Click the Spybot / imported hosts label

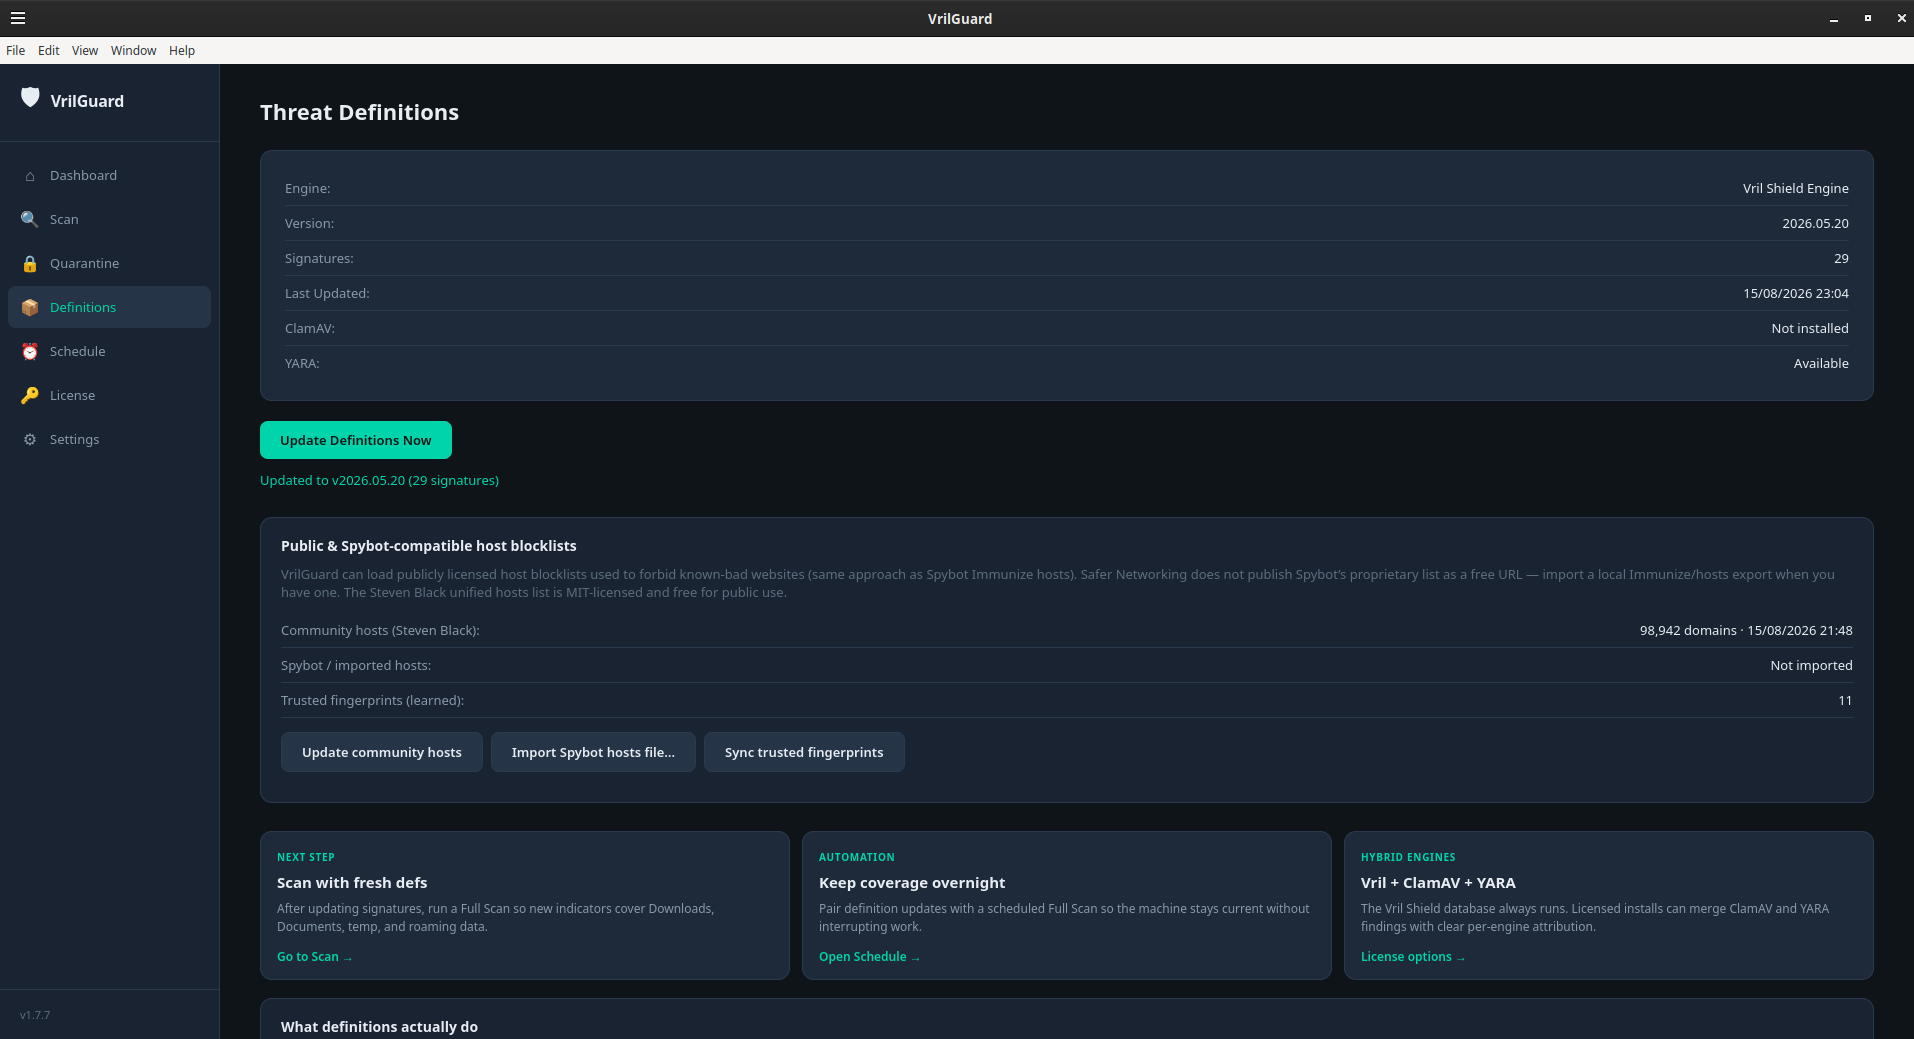pyautogui.click(x=356, y=665)
